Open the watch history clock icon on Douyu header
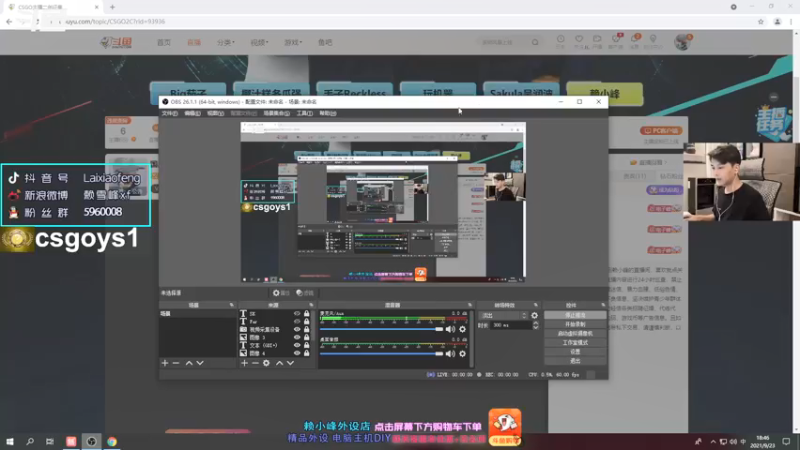 (x=560, y=41)
